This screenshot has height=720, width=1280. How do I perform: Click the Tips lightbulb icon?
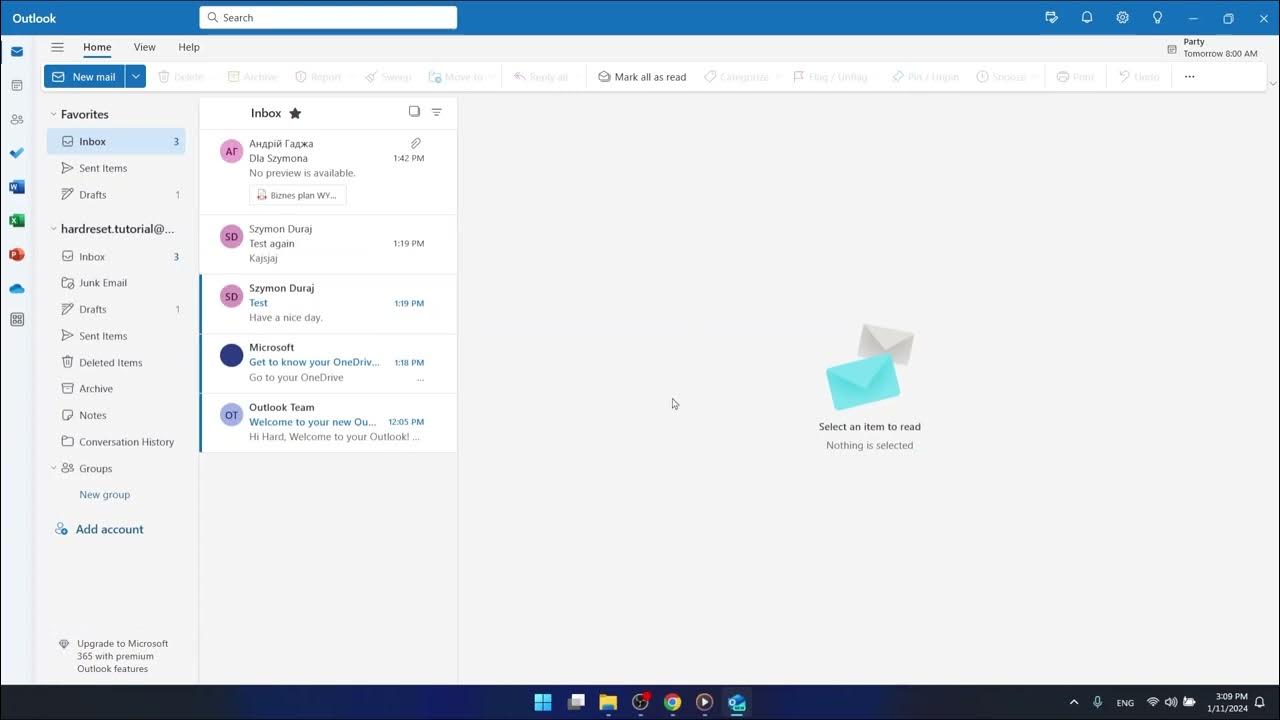[x=1157, y=17]
